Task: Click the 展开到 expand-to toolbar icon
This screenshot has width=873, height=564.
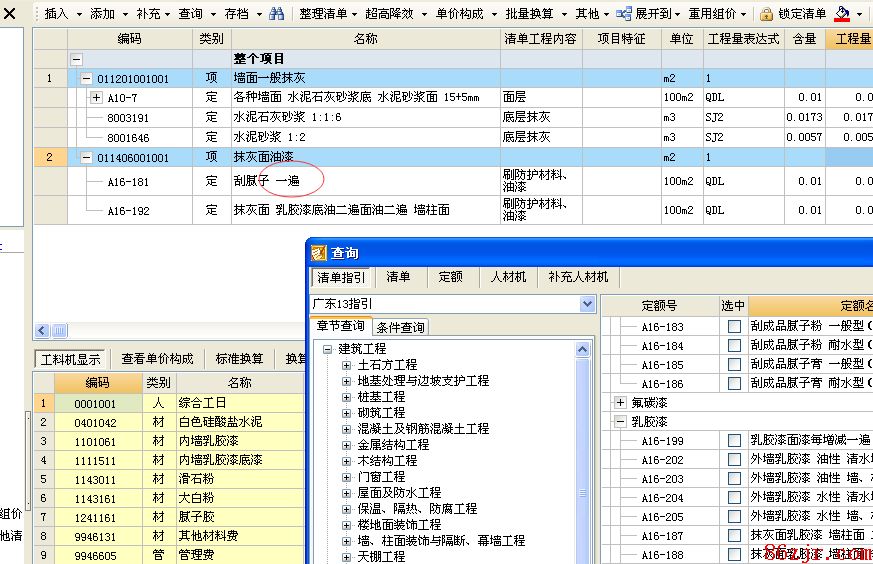Action: (624, 14)
